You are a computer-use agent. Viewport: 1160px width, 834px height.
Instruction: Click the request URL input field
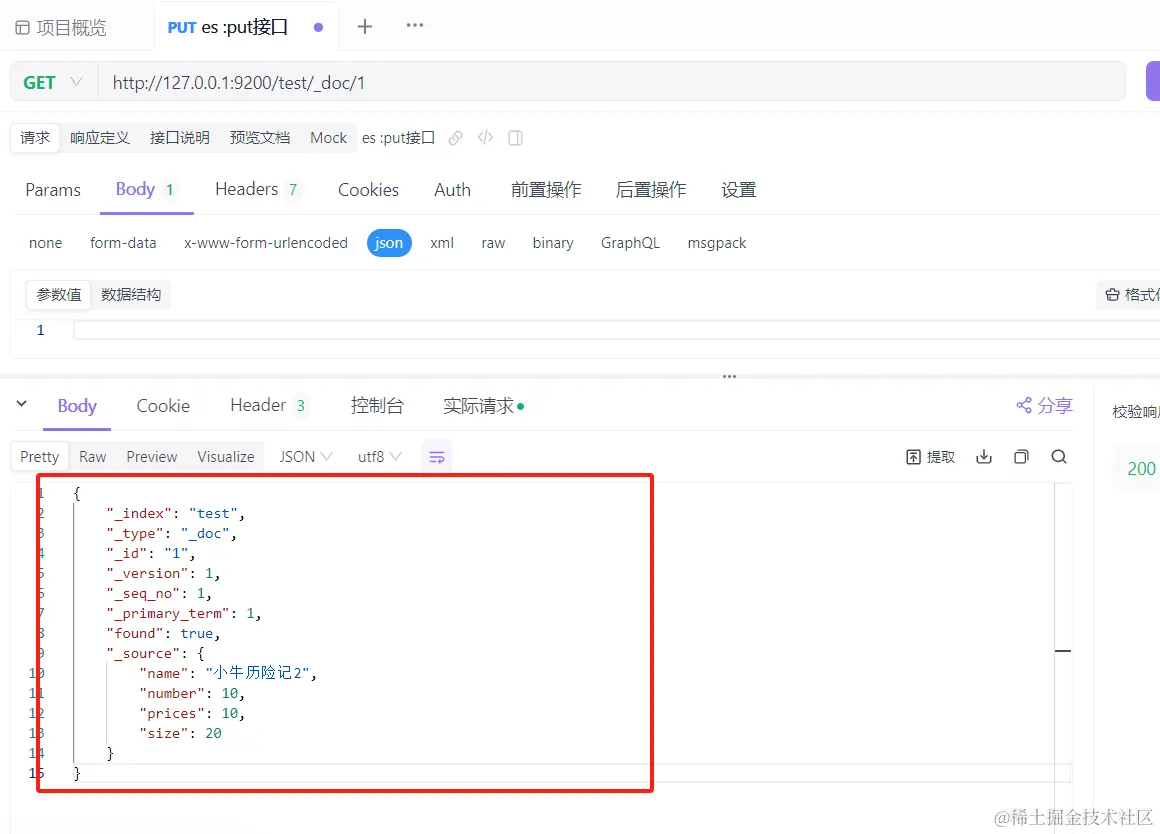611,82
